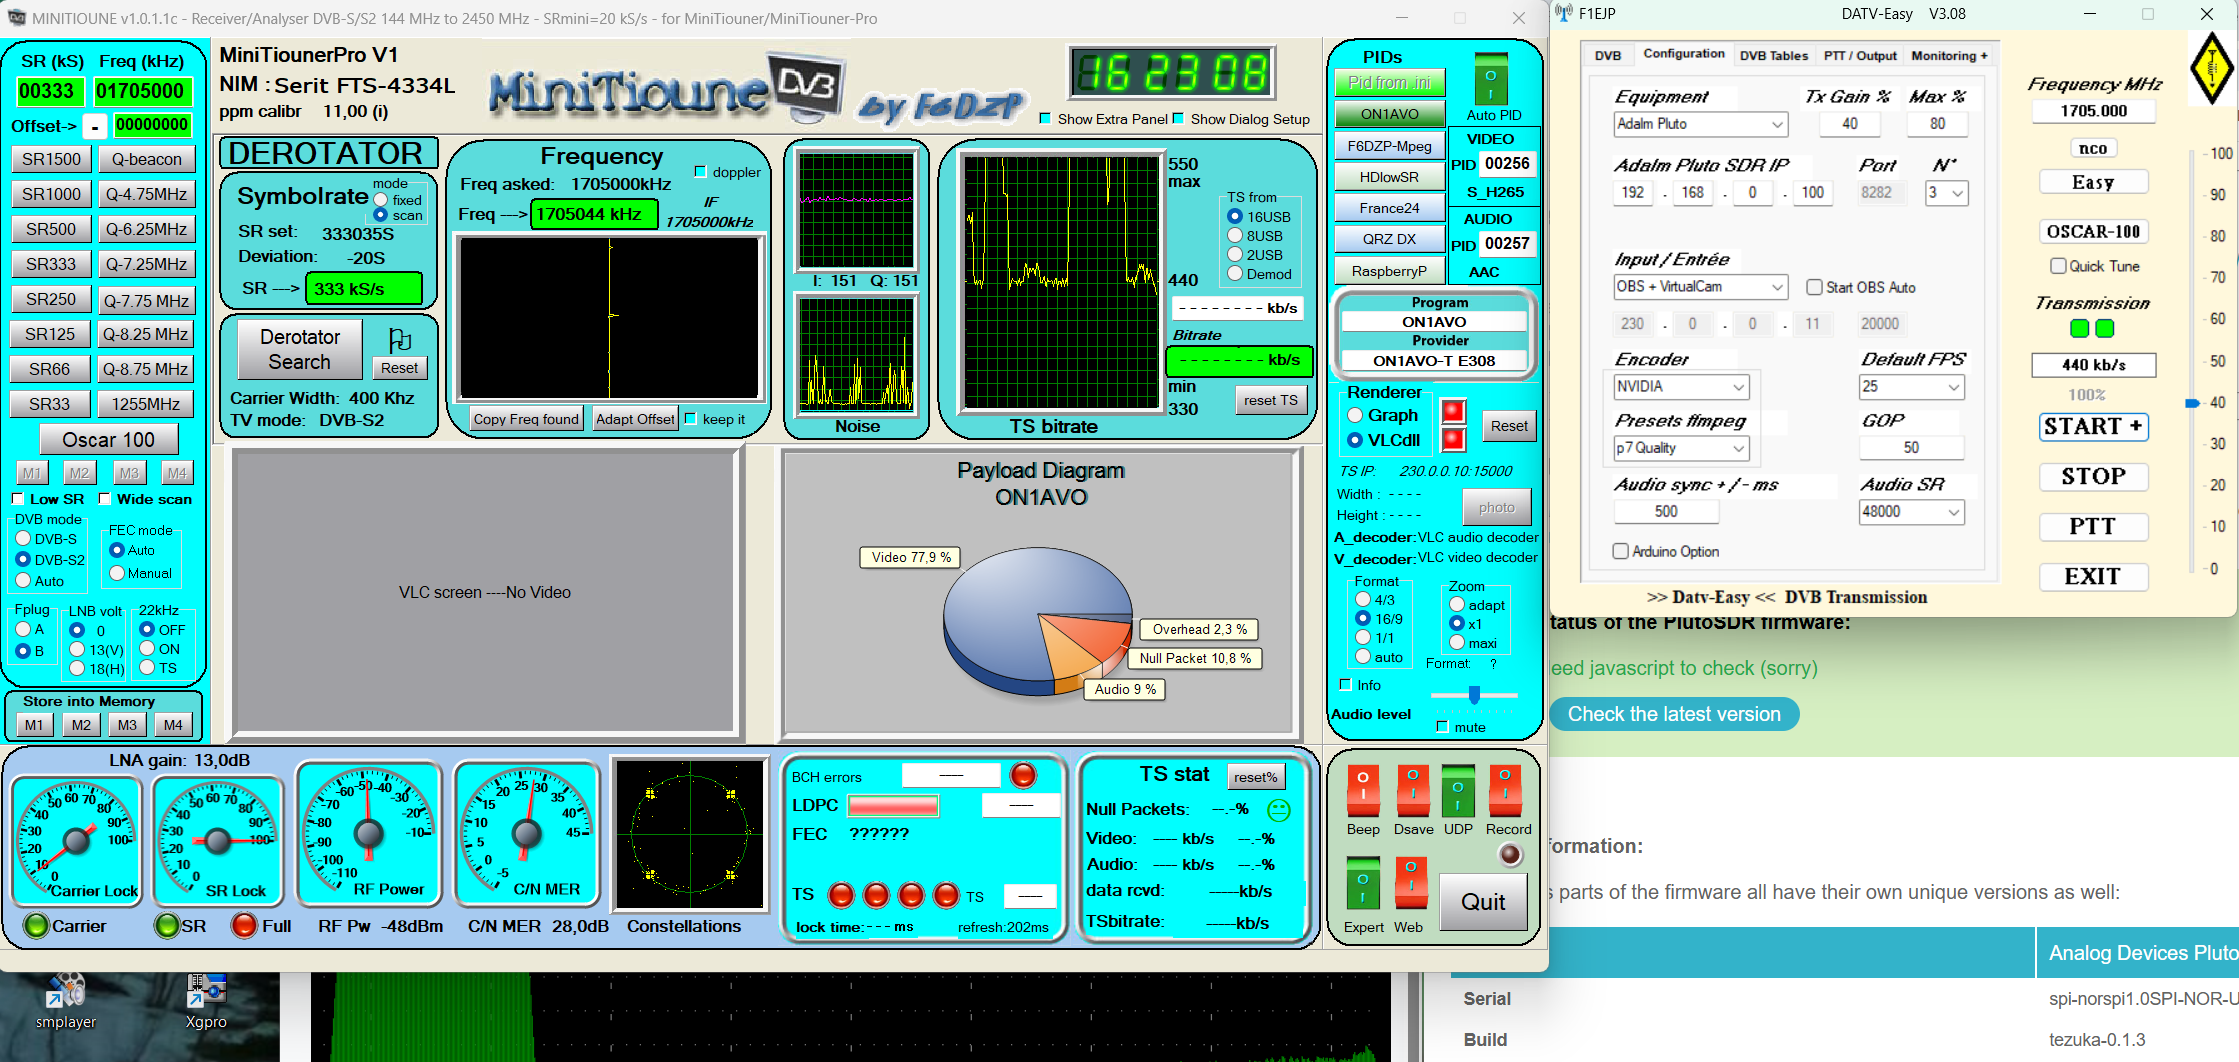The image size is (2239, 1062).
Task: Enable the Show Extra Panel checkbox
Action: pyautogui.click(x=1045, y=119)
